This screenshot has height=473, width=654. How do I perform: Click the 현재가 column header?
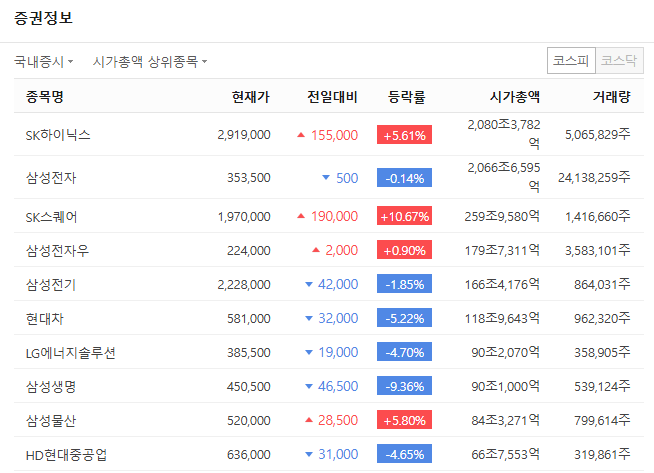click(x=251, y=97)
